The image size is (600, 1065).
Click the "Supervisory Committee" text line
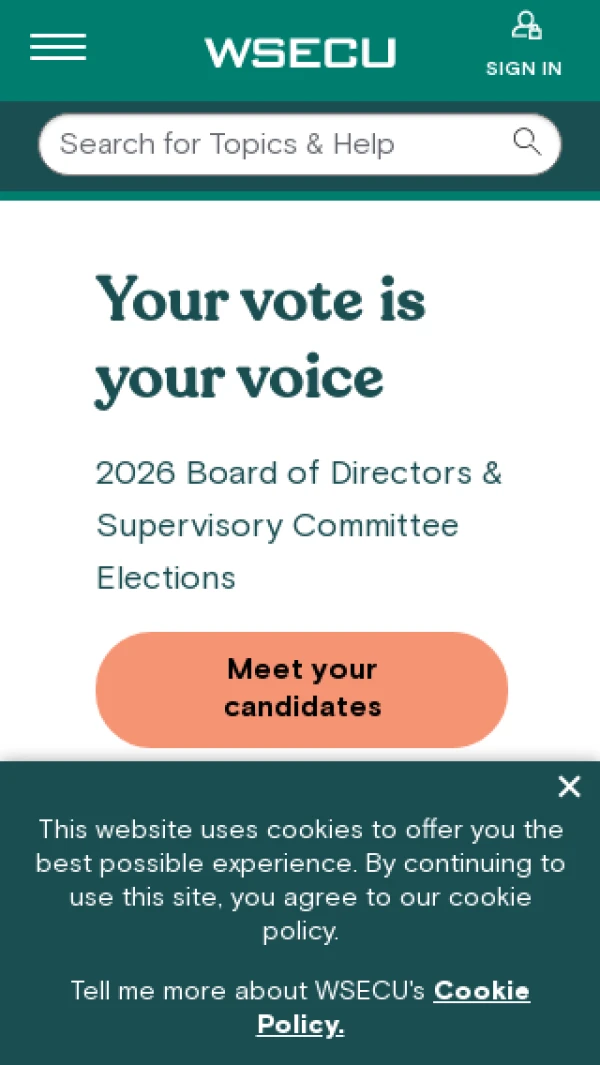point(277,525)
